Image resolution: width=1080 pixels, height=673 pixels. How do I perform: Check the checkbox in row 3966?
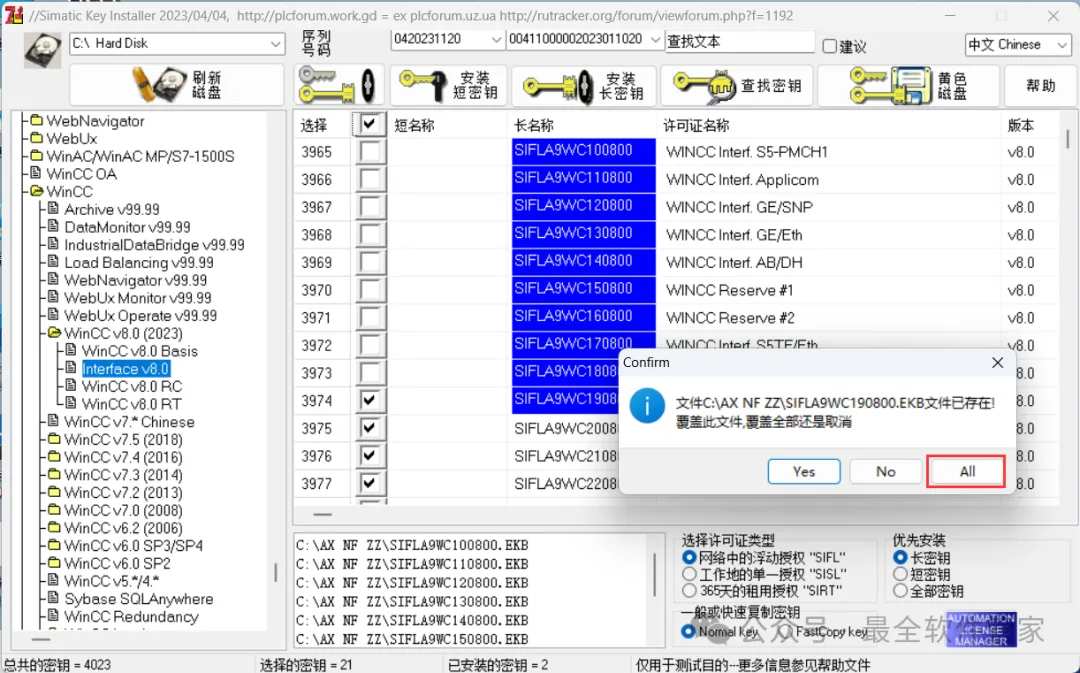pyautogui.click(x=370, y=179)
